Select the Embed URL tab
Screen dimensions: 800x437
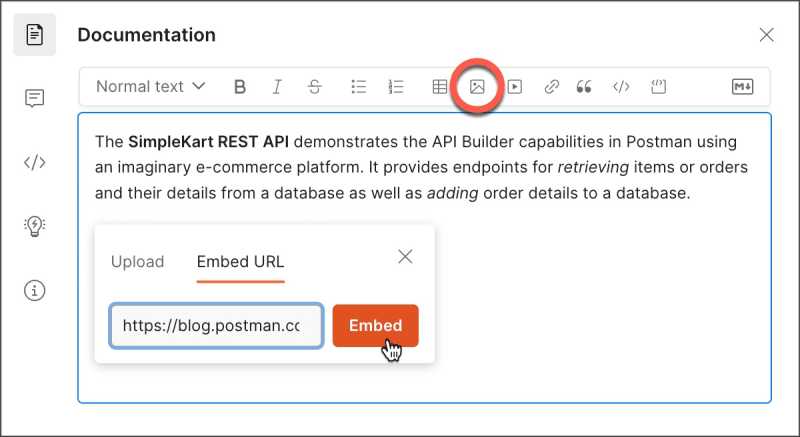tap(240, 262)
